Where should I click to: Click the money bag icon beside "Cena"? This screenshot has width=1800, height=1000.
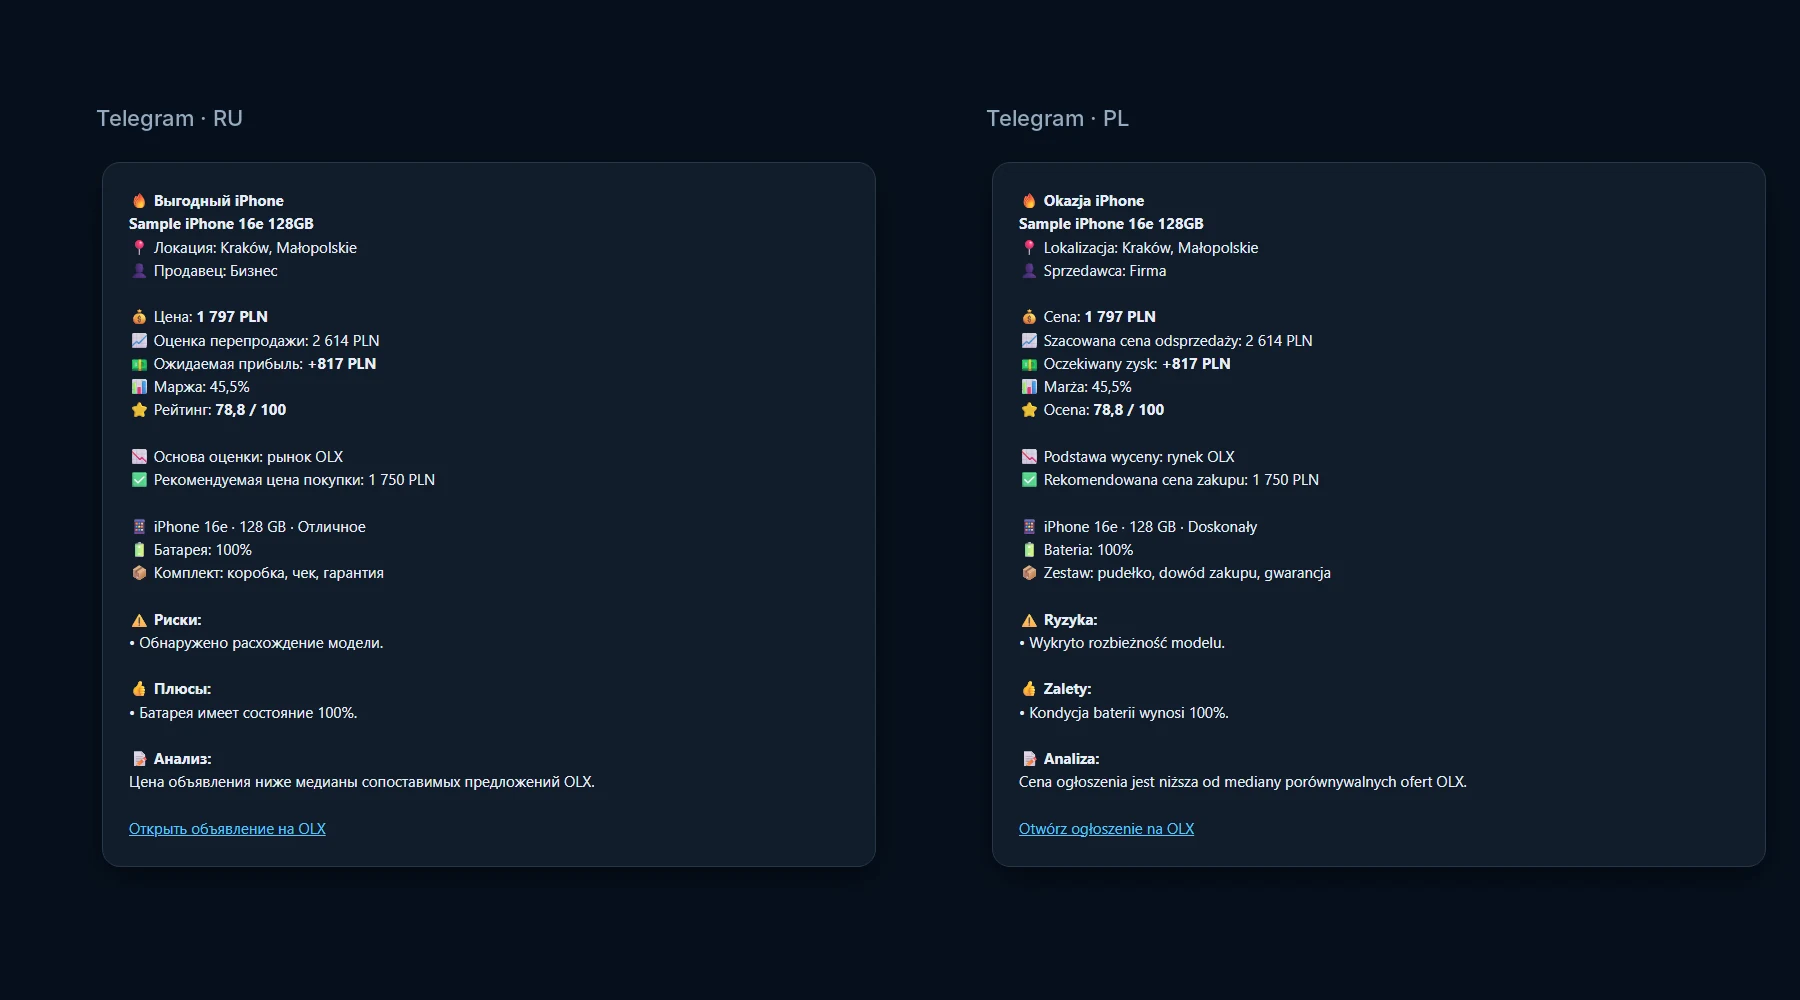point(1029,317)
